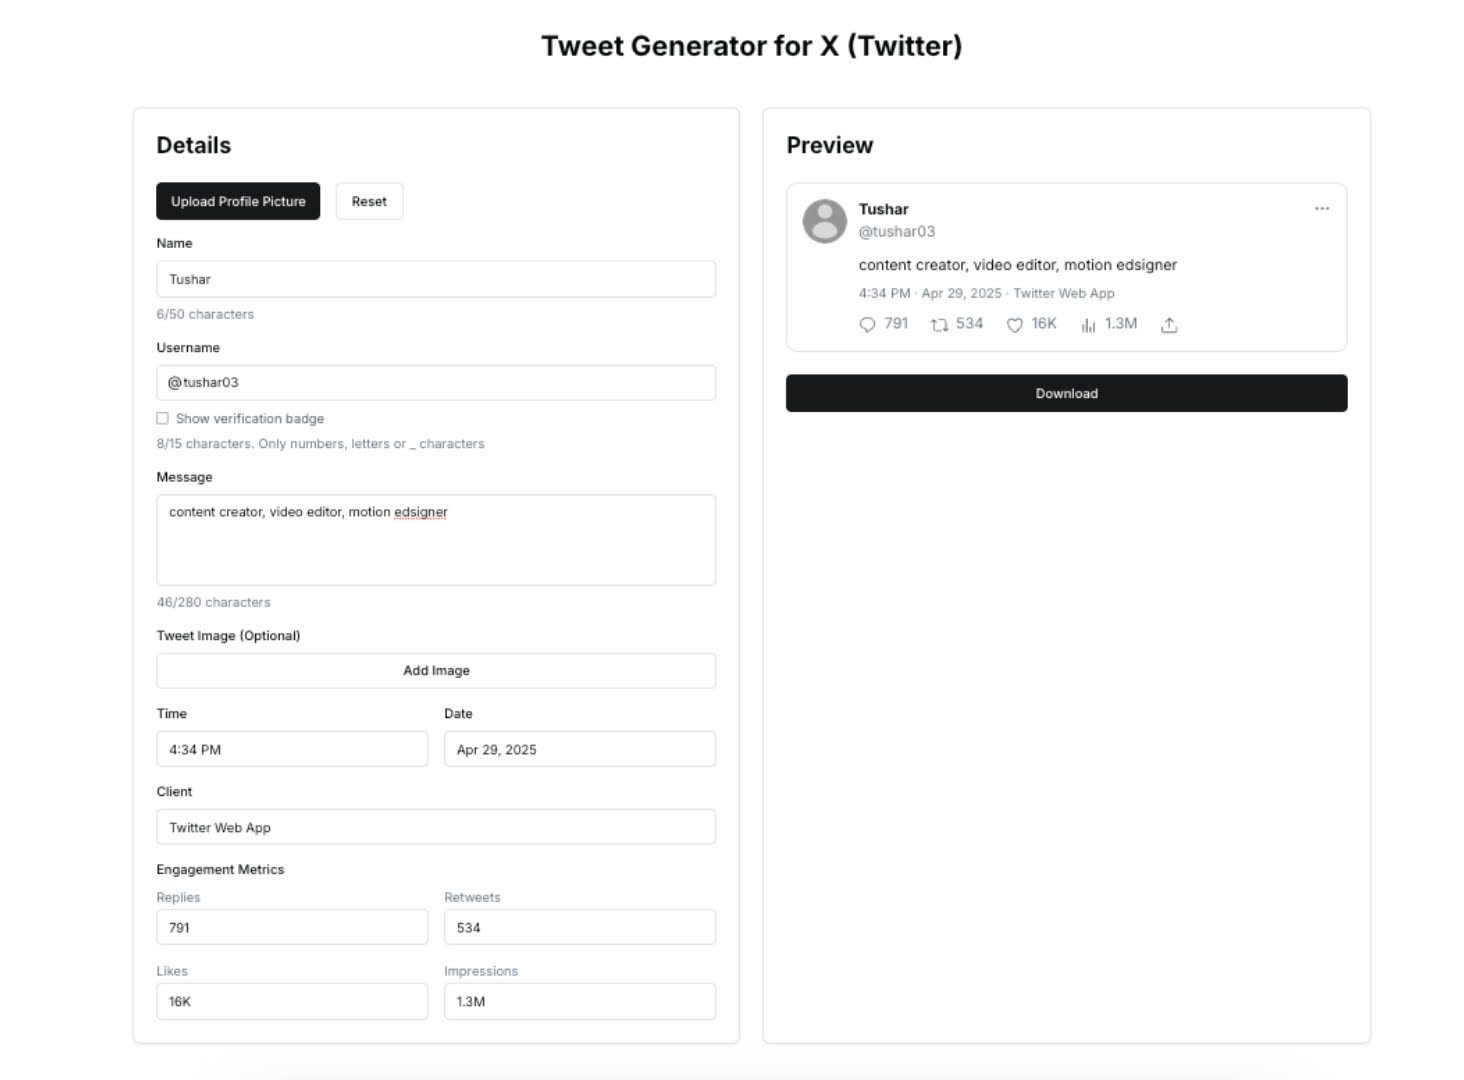Screen dimensions: 1464x1080
Task: Click Add Image for the tweet
Action: click(x=436, y=671)
